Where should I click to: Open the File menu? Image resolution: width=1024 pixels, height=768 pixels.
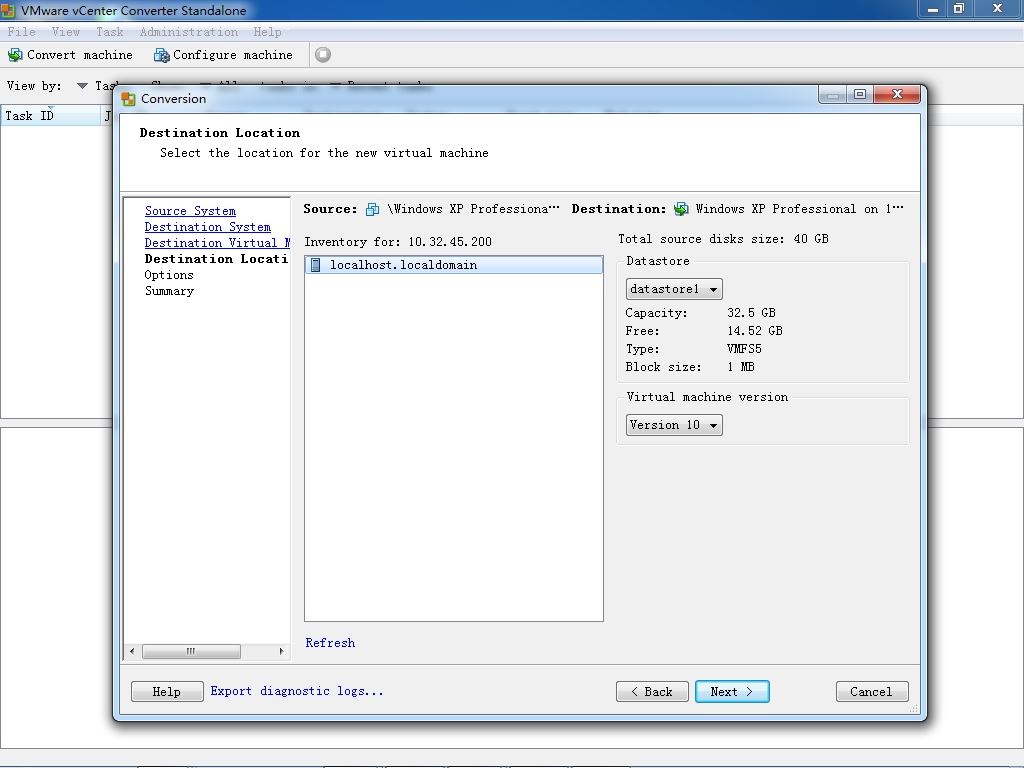22,31
